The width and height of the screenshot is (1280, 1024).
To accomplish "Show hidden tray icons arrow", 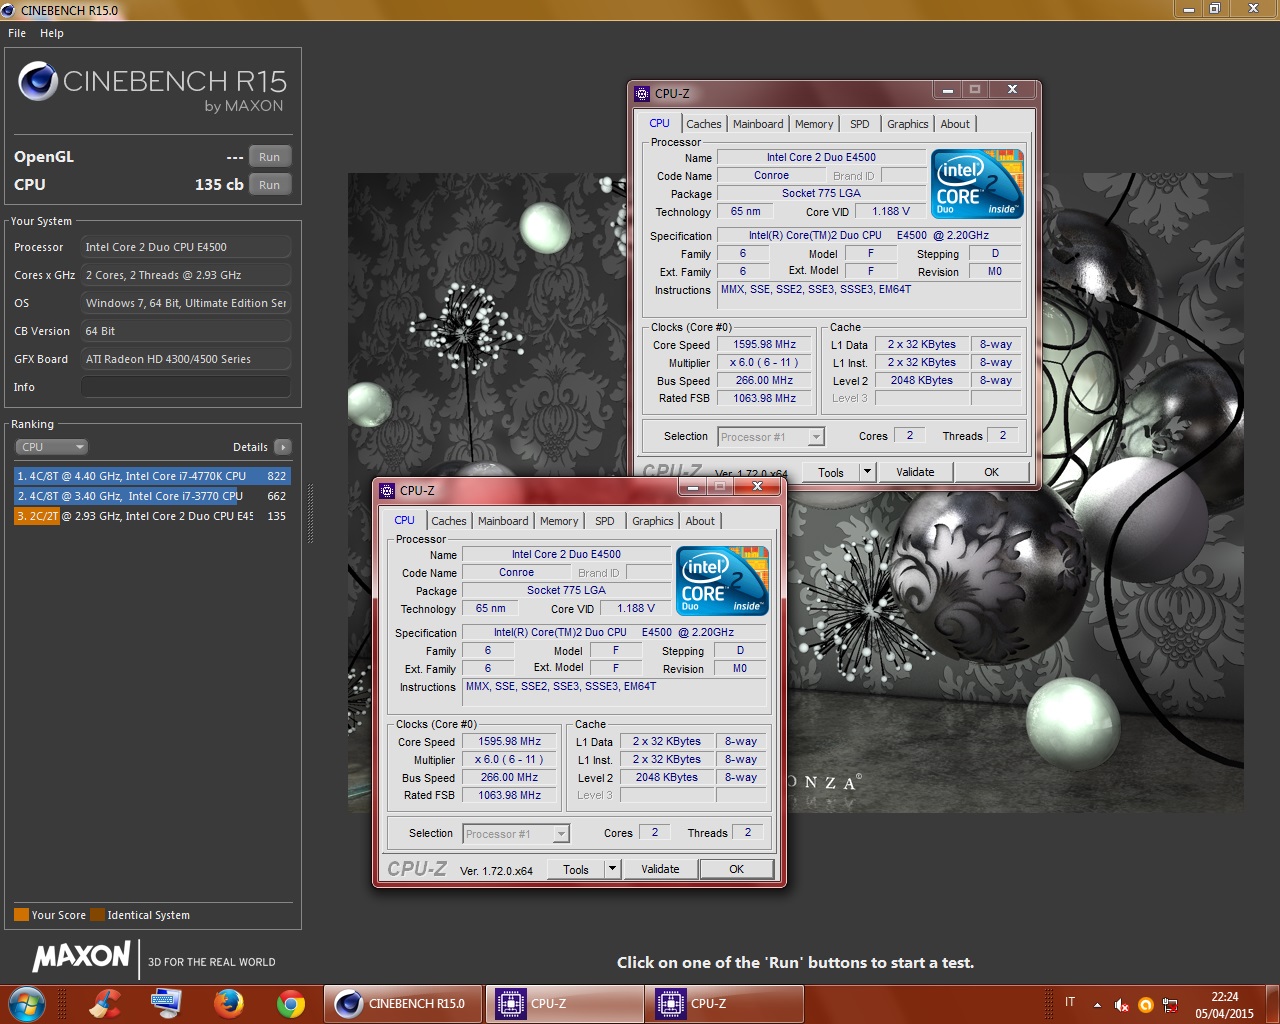I will tap(1097, 1004).
